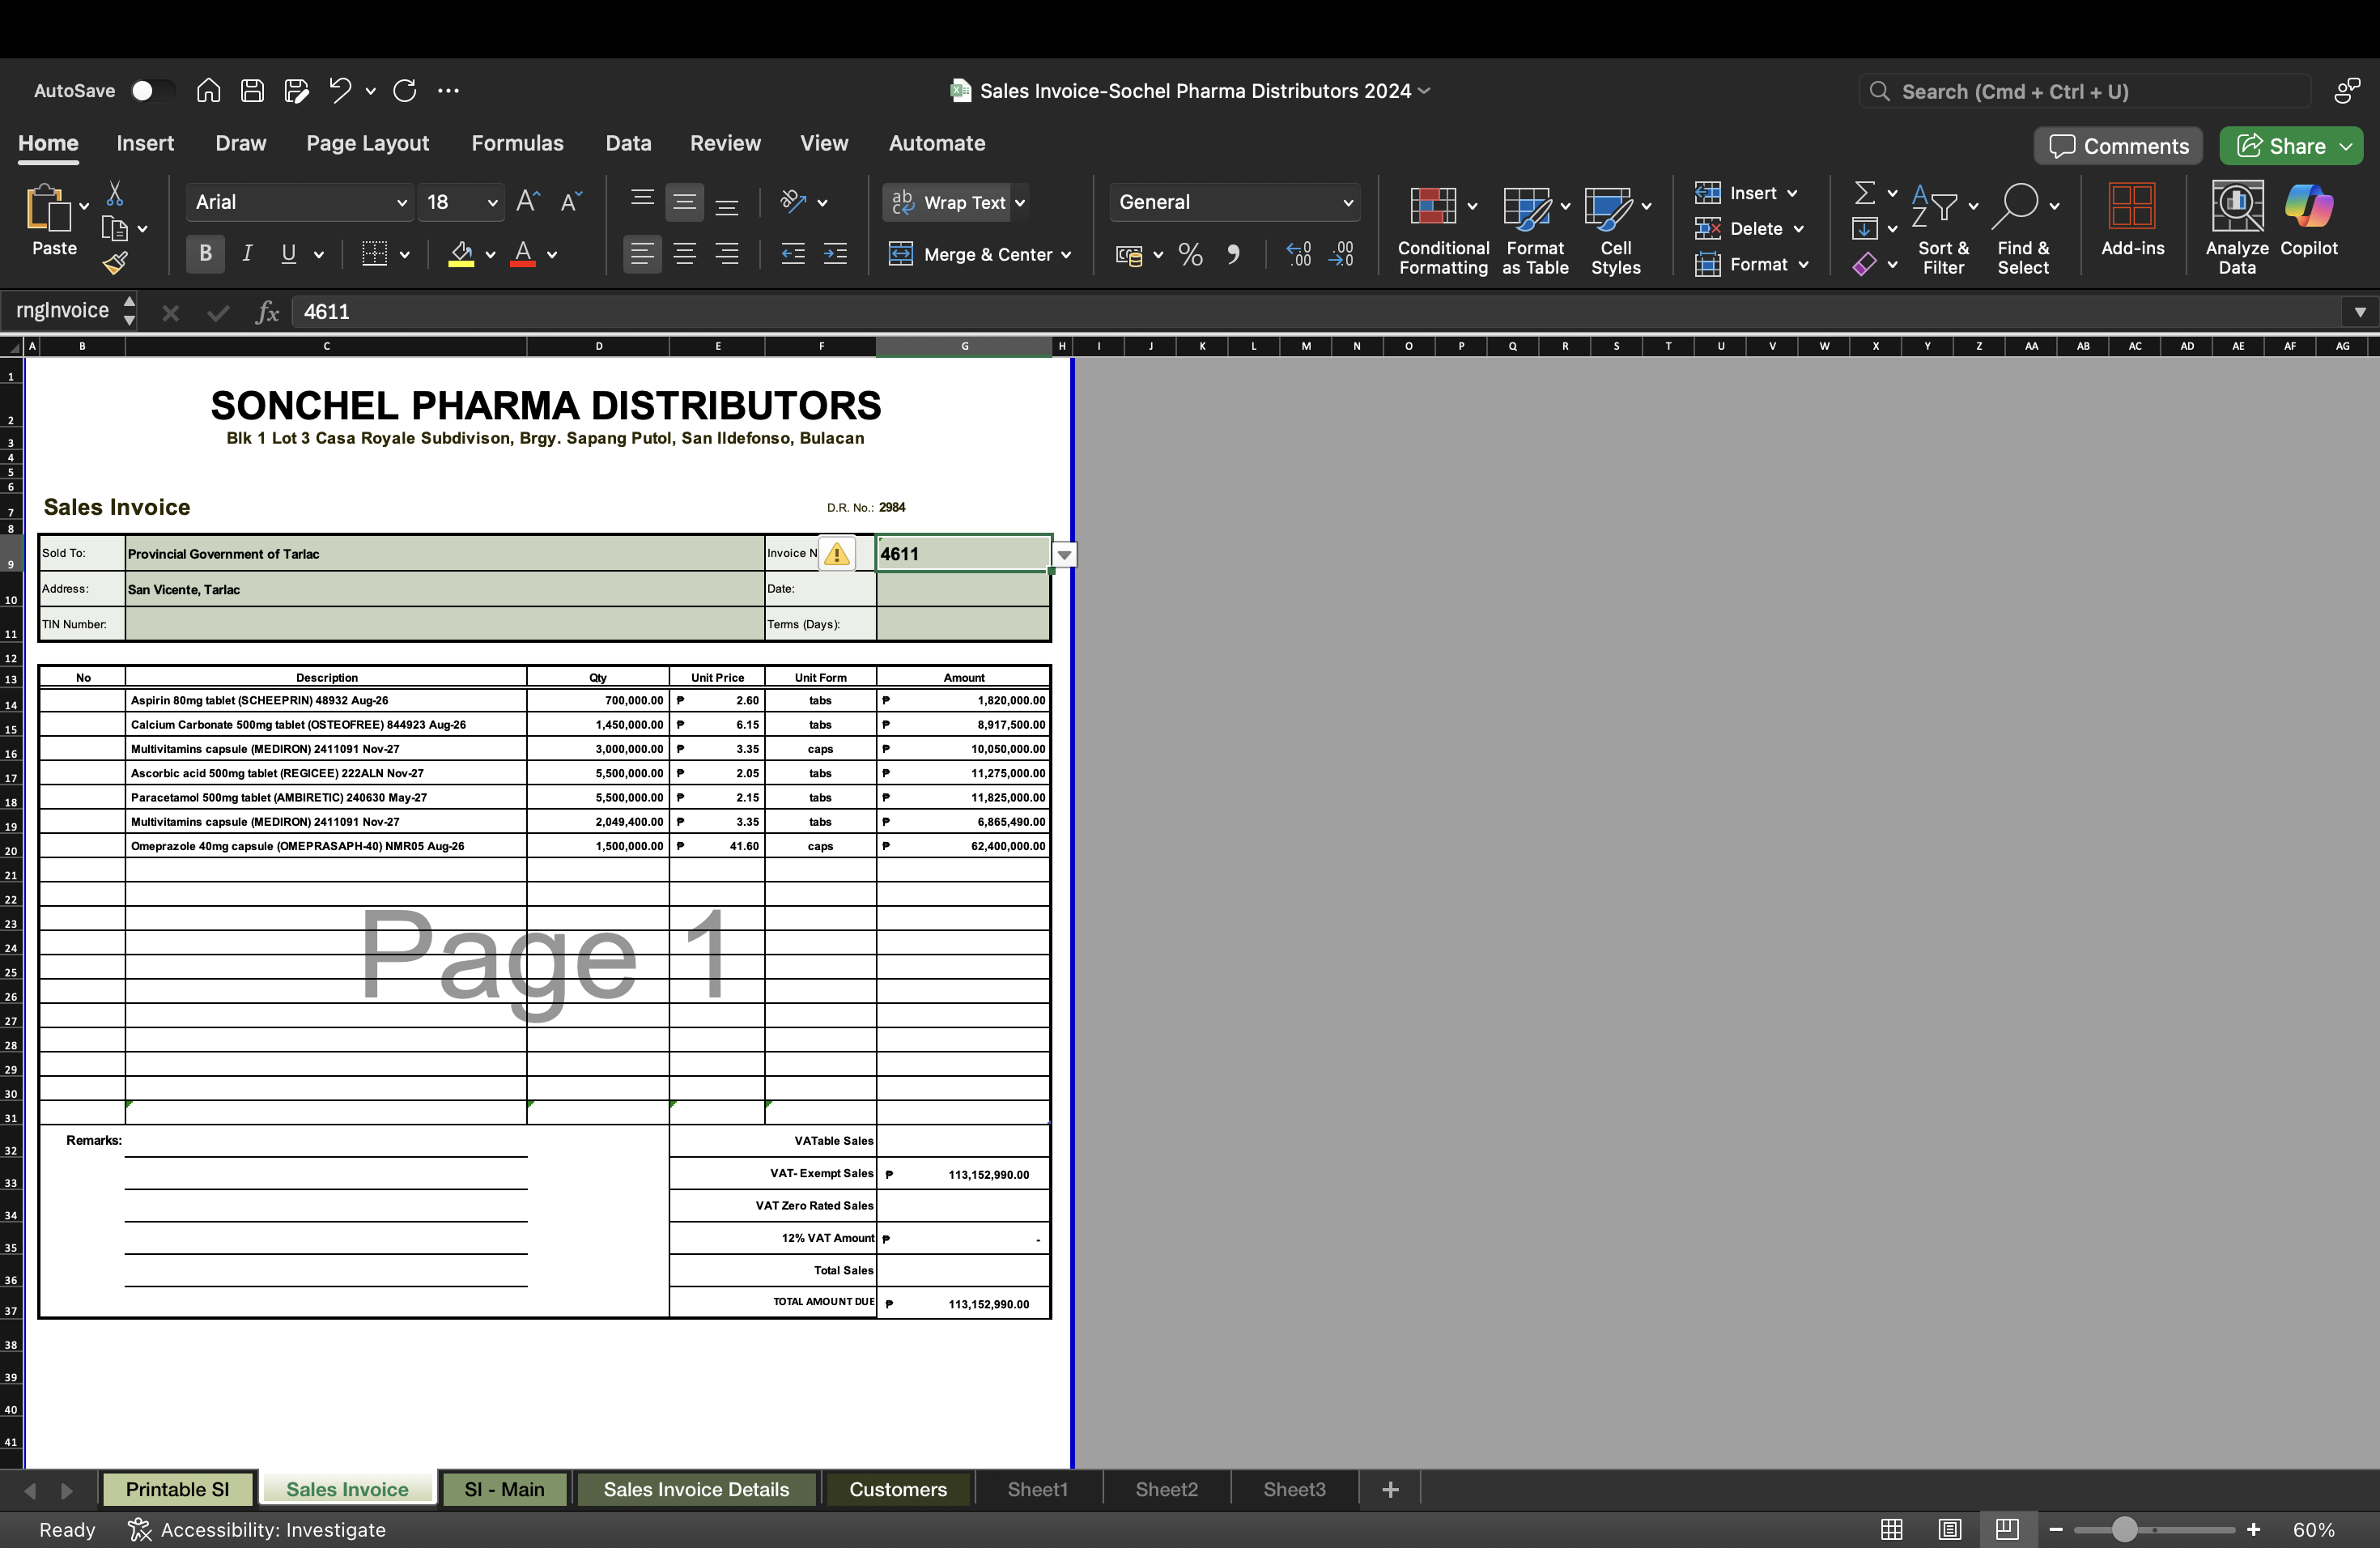Open the Insert ribbon tab
The width and height of the screenshot is (2380, 1548).
click(x=145, y=143)
